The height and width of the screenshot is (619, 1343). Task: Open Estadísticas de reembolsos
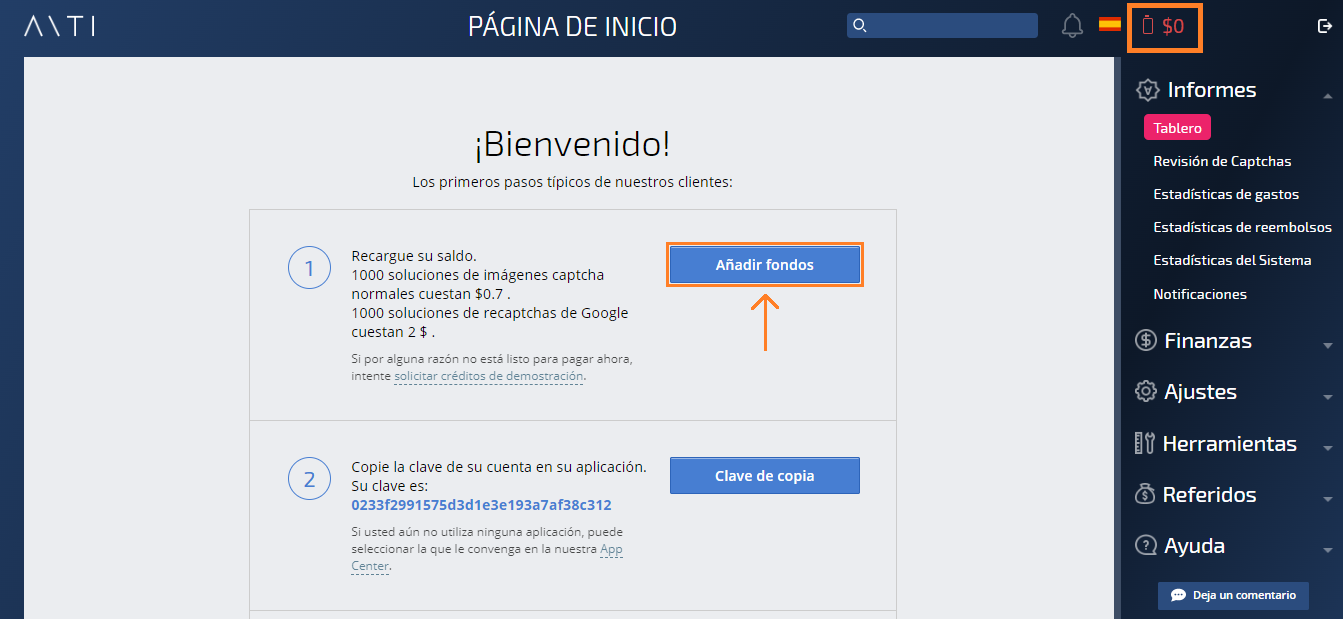point(1242,227)
